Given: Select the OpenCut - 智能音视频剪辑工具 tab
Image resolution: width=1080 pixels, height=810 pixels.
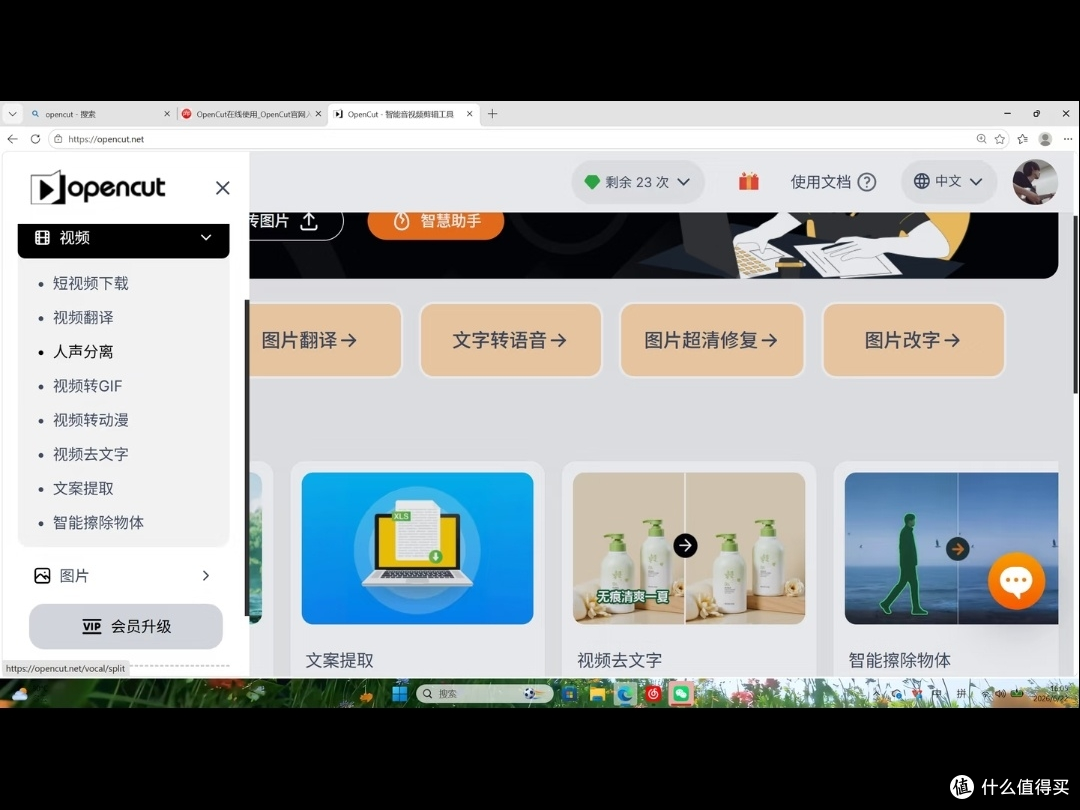Looking at the screenshot, I should (403, 114).
